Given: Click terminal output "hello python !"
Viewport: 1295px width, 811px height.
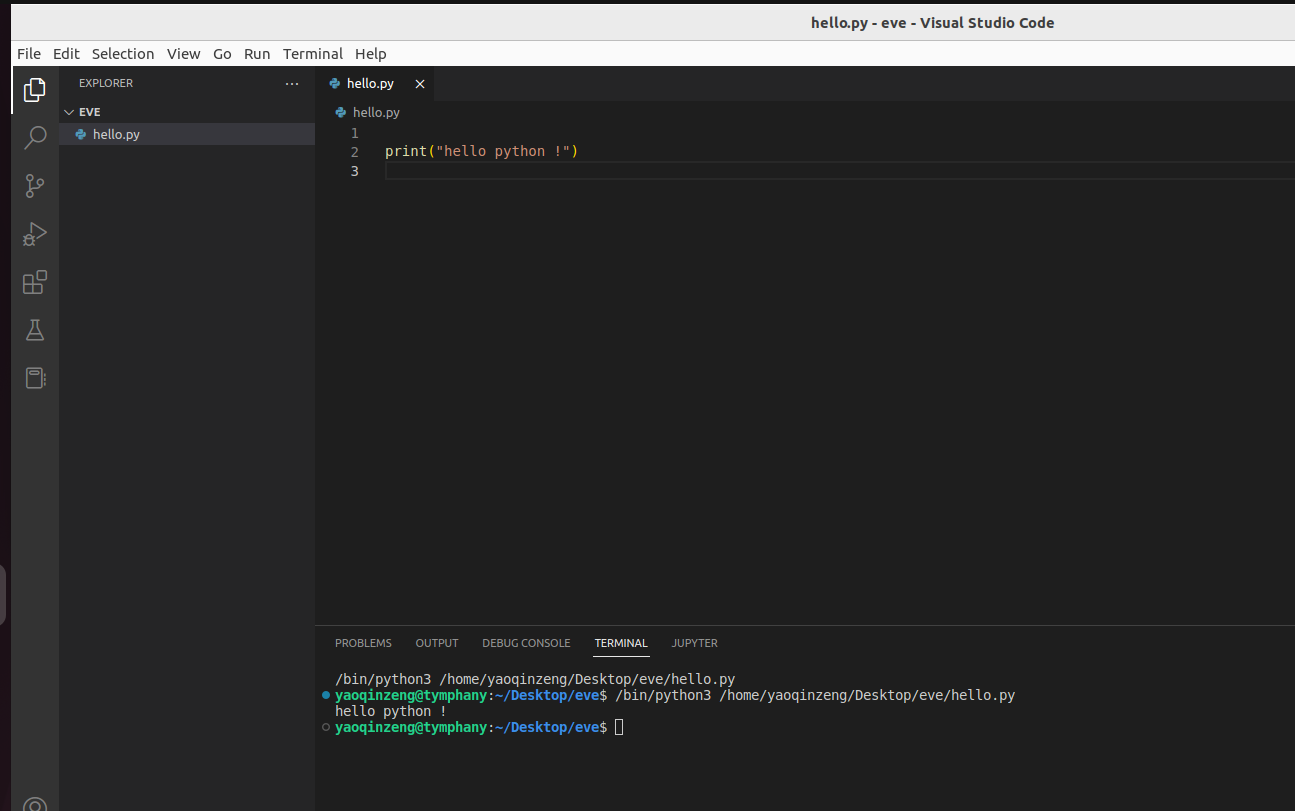Looking at the screenshot, I should click(x=391, y=711).
